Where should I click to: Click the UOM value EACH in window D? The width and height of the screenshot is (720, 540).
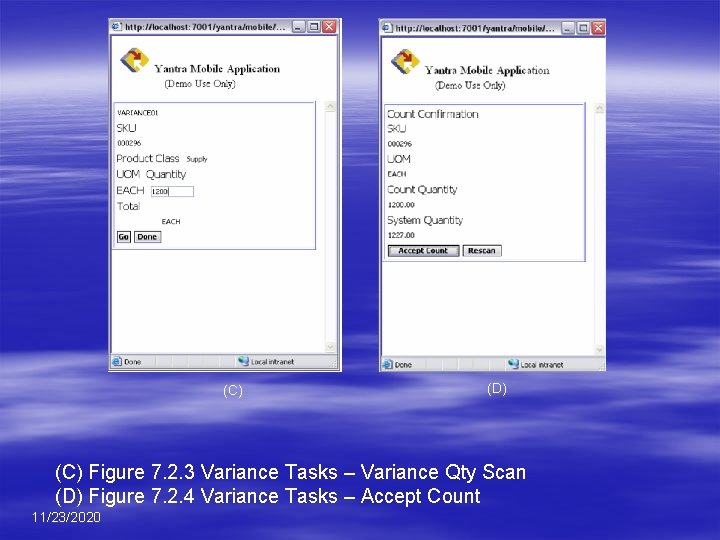397,174
